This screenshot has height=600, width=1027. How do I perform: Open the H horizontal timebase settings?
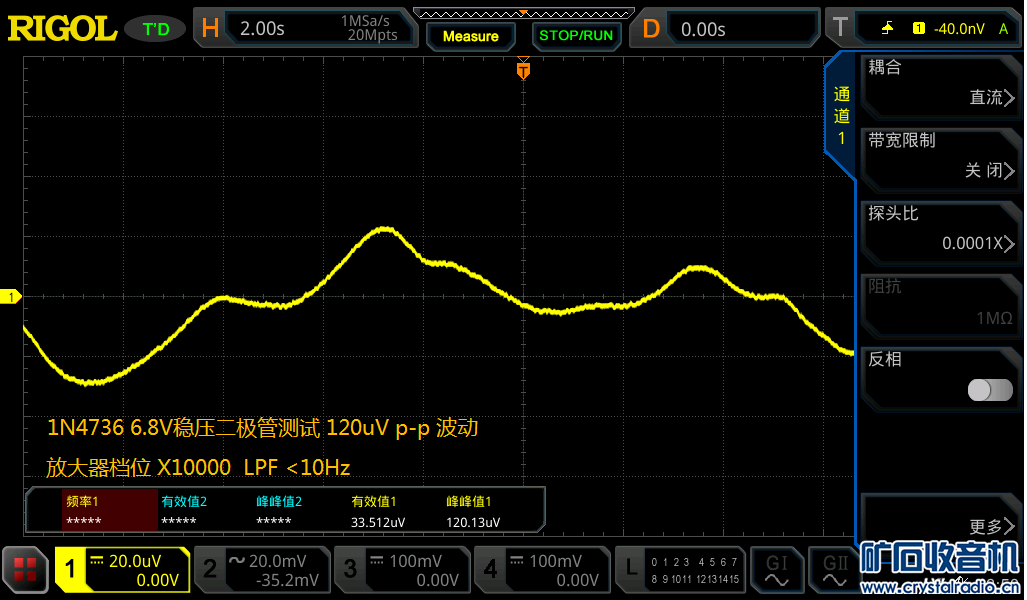(210, 28)
